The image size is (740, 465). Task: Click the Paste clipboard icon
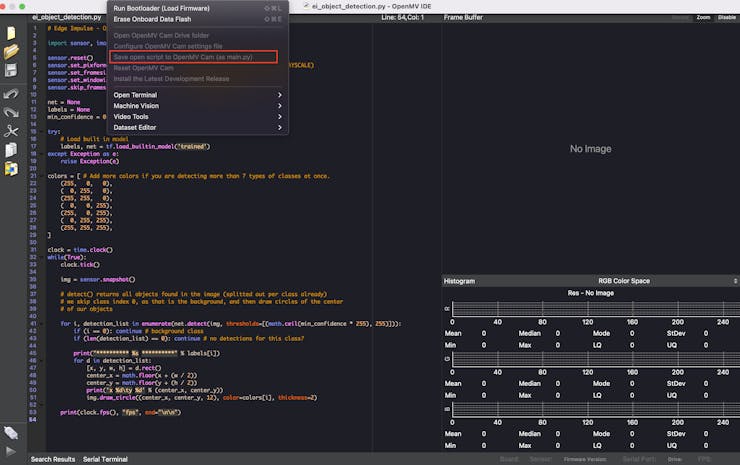point(11,169)
